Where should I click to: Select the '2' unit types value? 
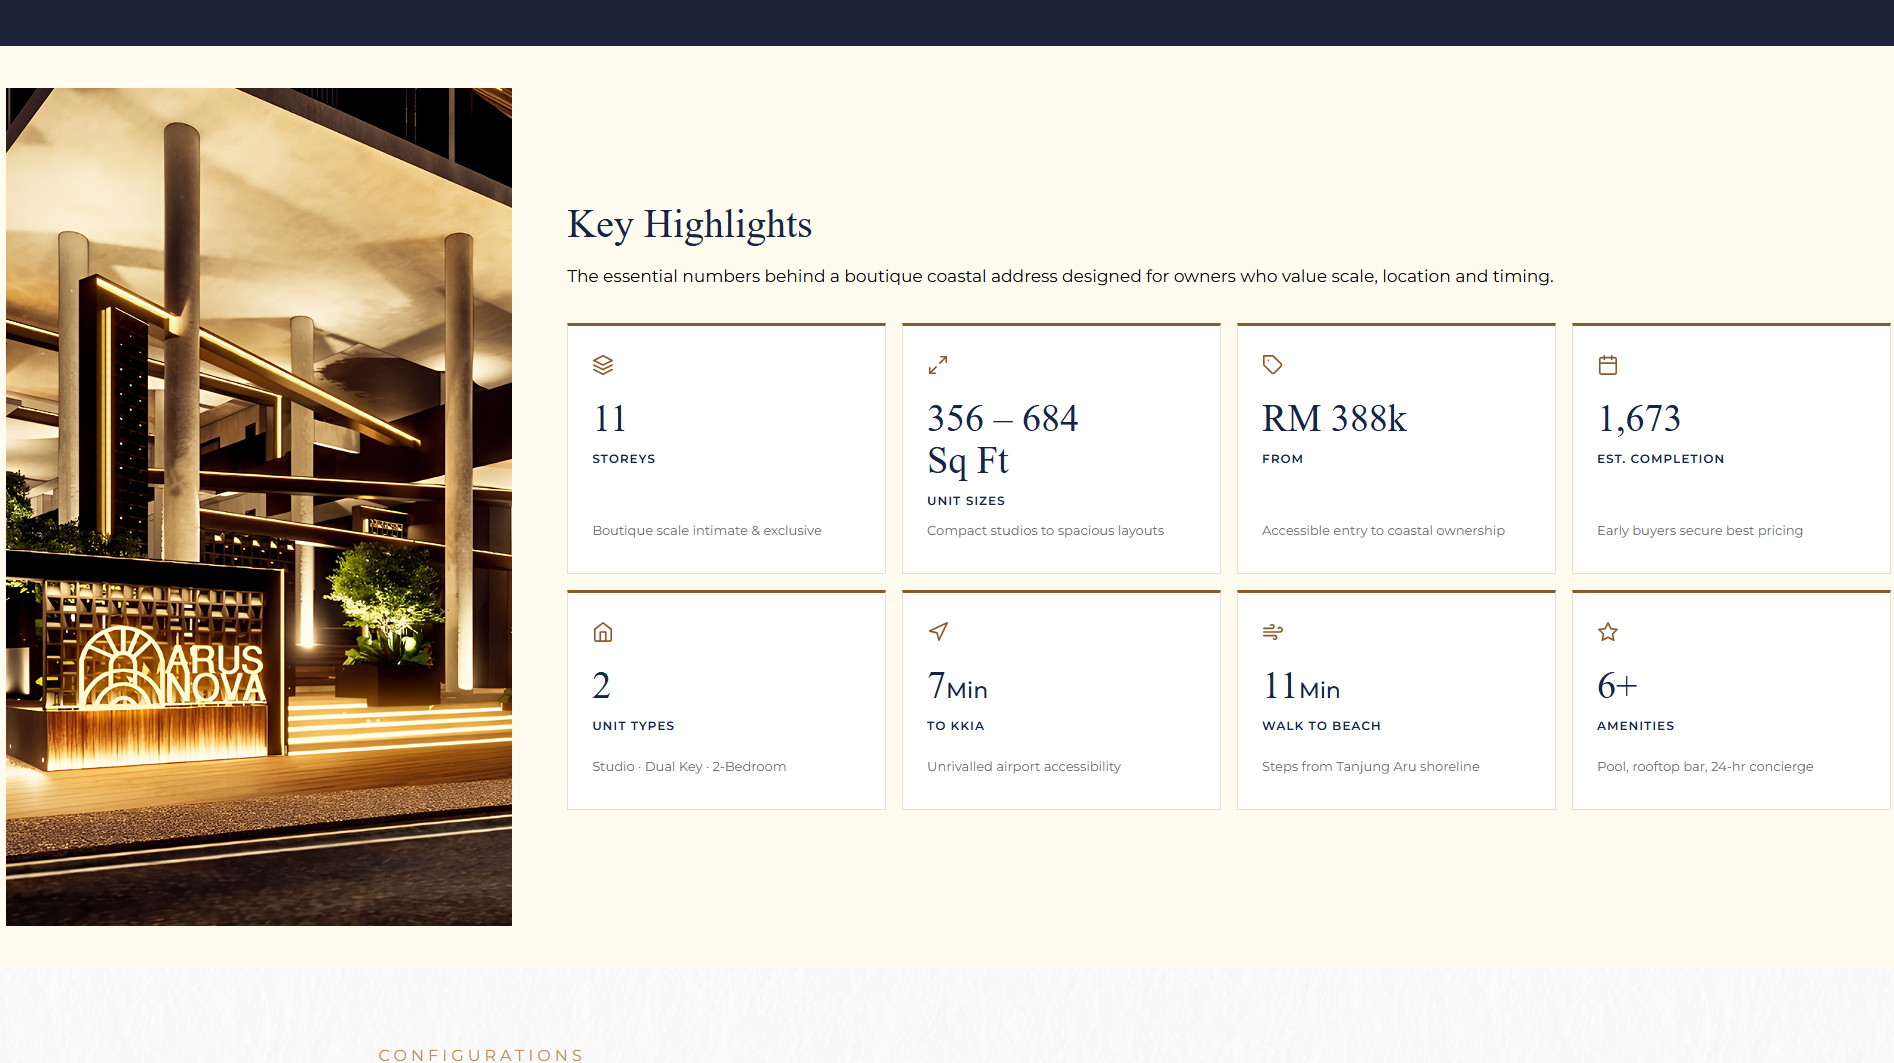tap(601, 686)
